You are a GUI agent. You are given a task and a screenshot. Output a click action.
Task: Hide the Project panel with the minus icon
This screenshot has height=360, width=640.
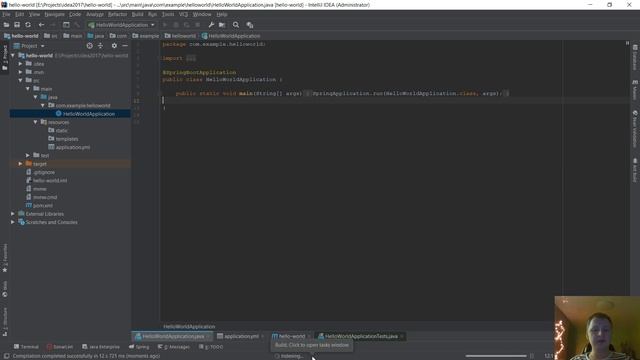125,46
